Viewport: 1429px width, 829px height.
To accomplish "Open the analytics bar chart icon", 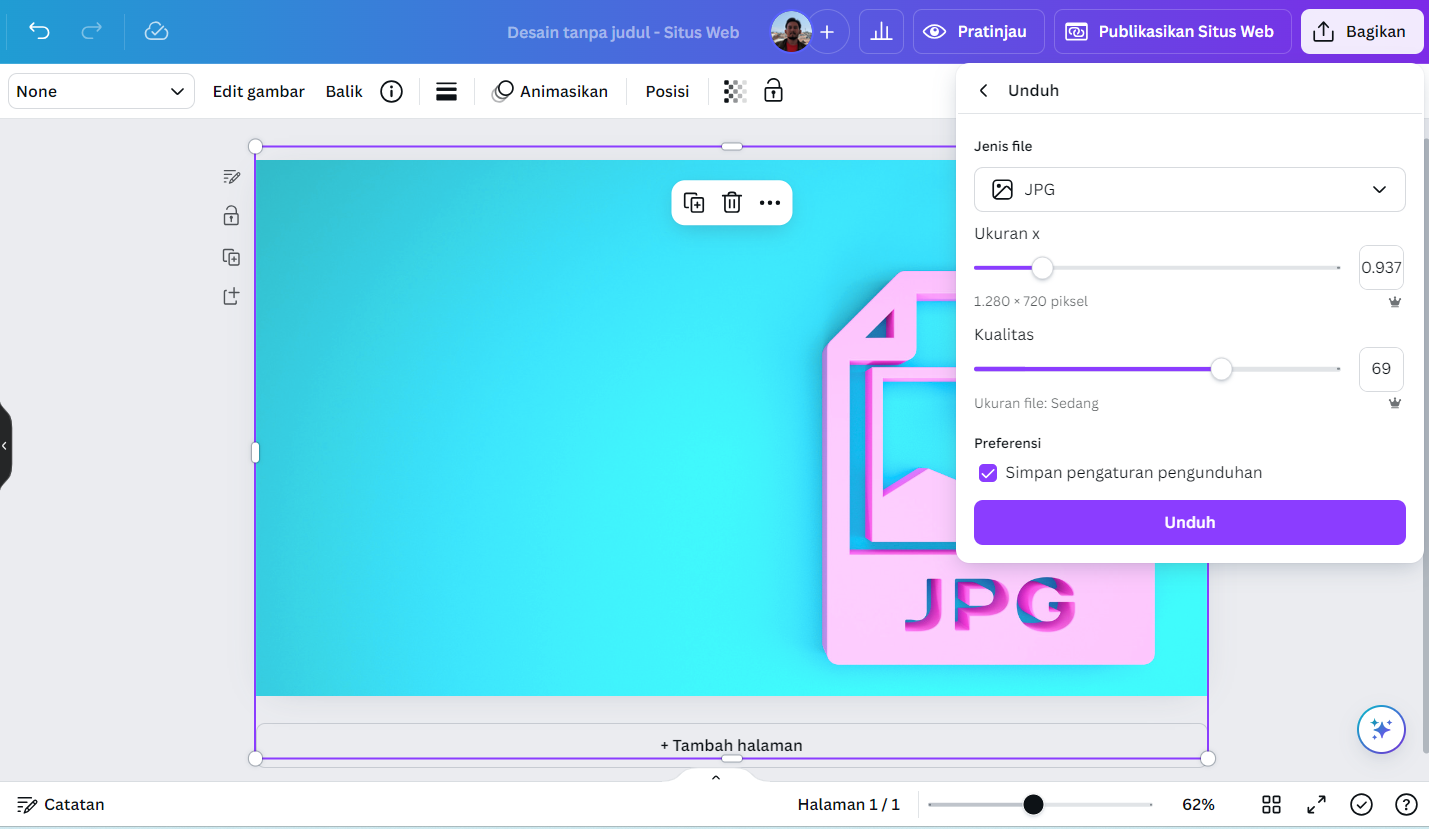I will point(881,32).
